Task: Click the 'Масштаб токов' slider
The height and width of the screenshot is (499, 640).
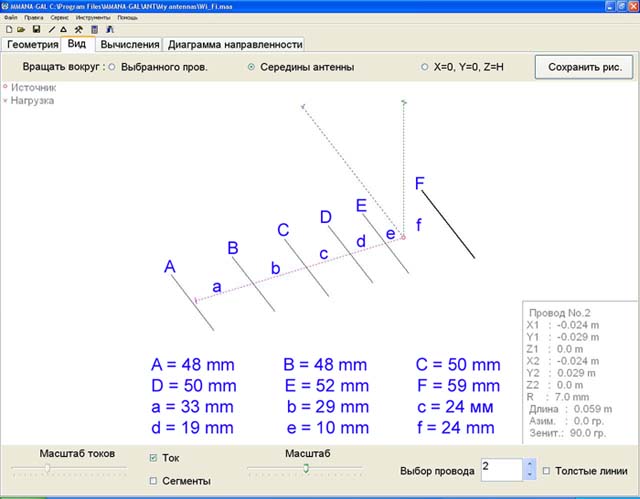Action: pyautogui.click(x=69, y=467)
